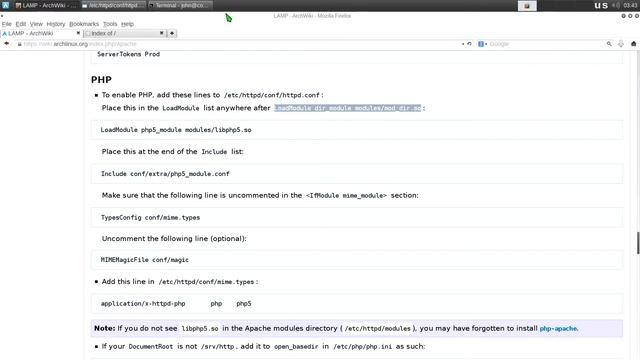Close the LAMP - ArchWiki tab

point(78,33)
